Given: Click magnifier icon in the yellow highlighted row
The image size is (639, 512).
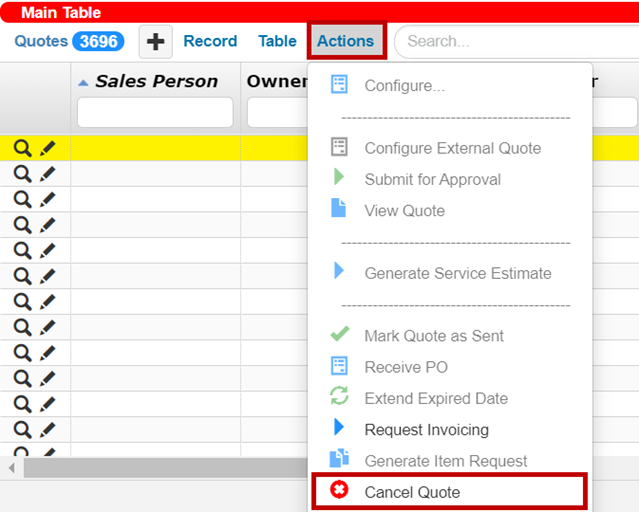Looking at the screenshot, I should pyautogui.click(x=22, y=148).
